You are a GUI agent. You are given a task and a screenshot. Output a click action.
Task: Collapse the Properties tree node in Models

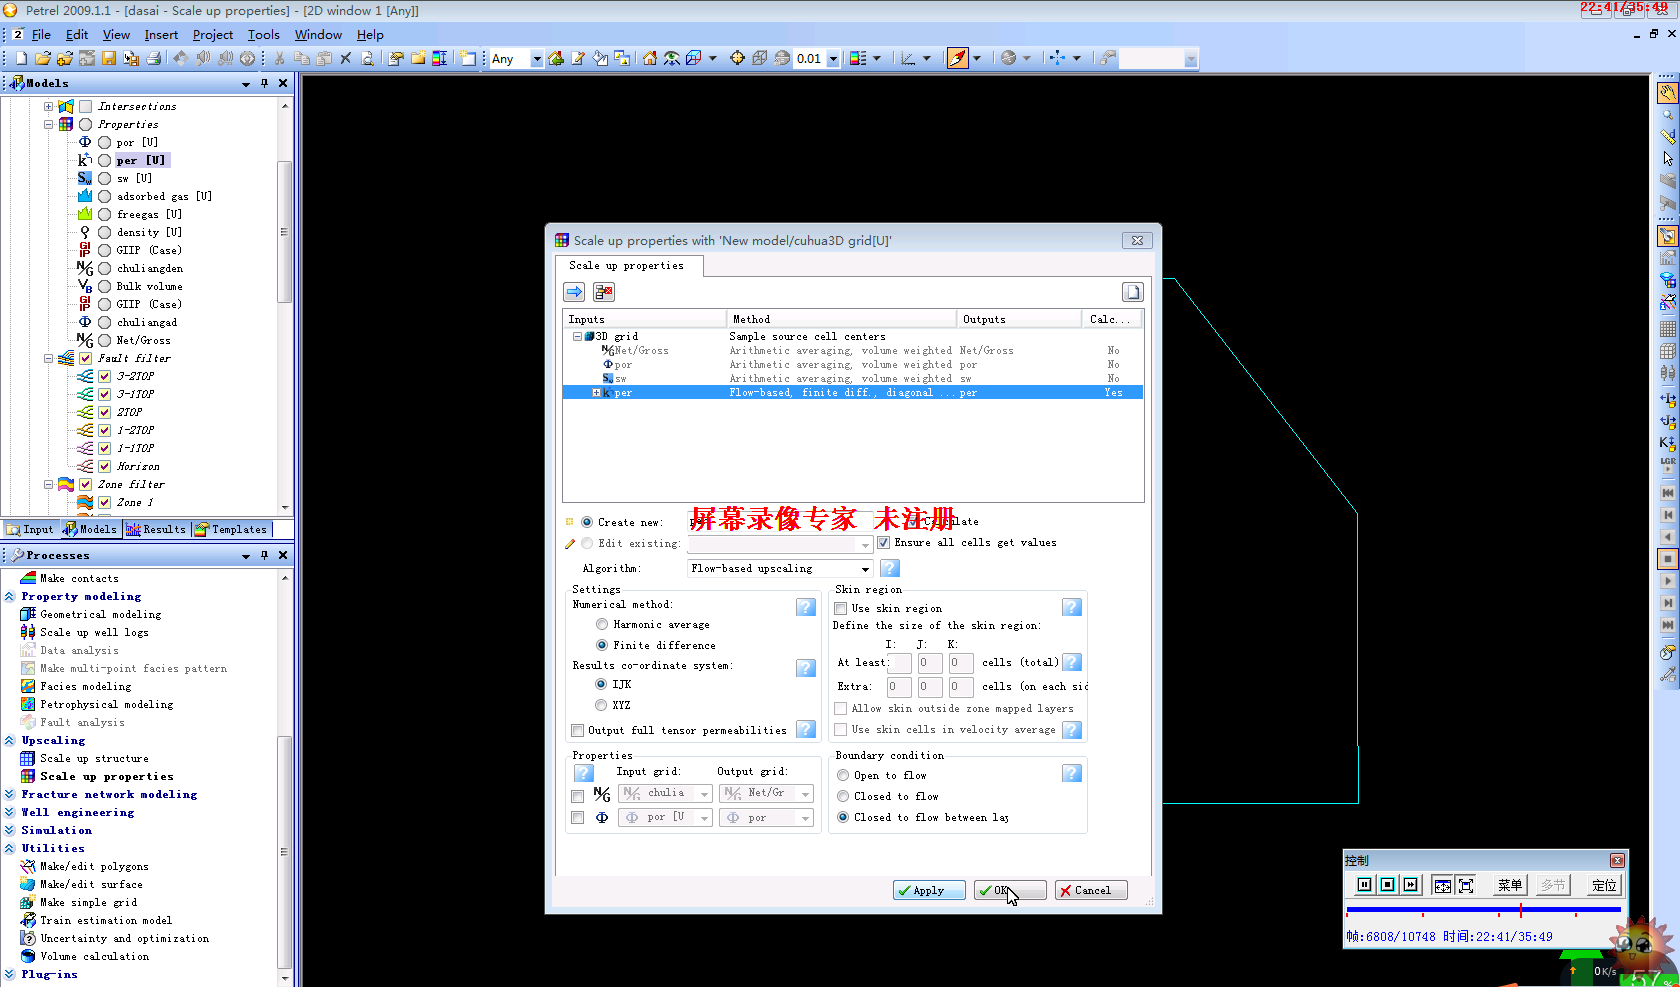coord(48,125)
